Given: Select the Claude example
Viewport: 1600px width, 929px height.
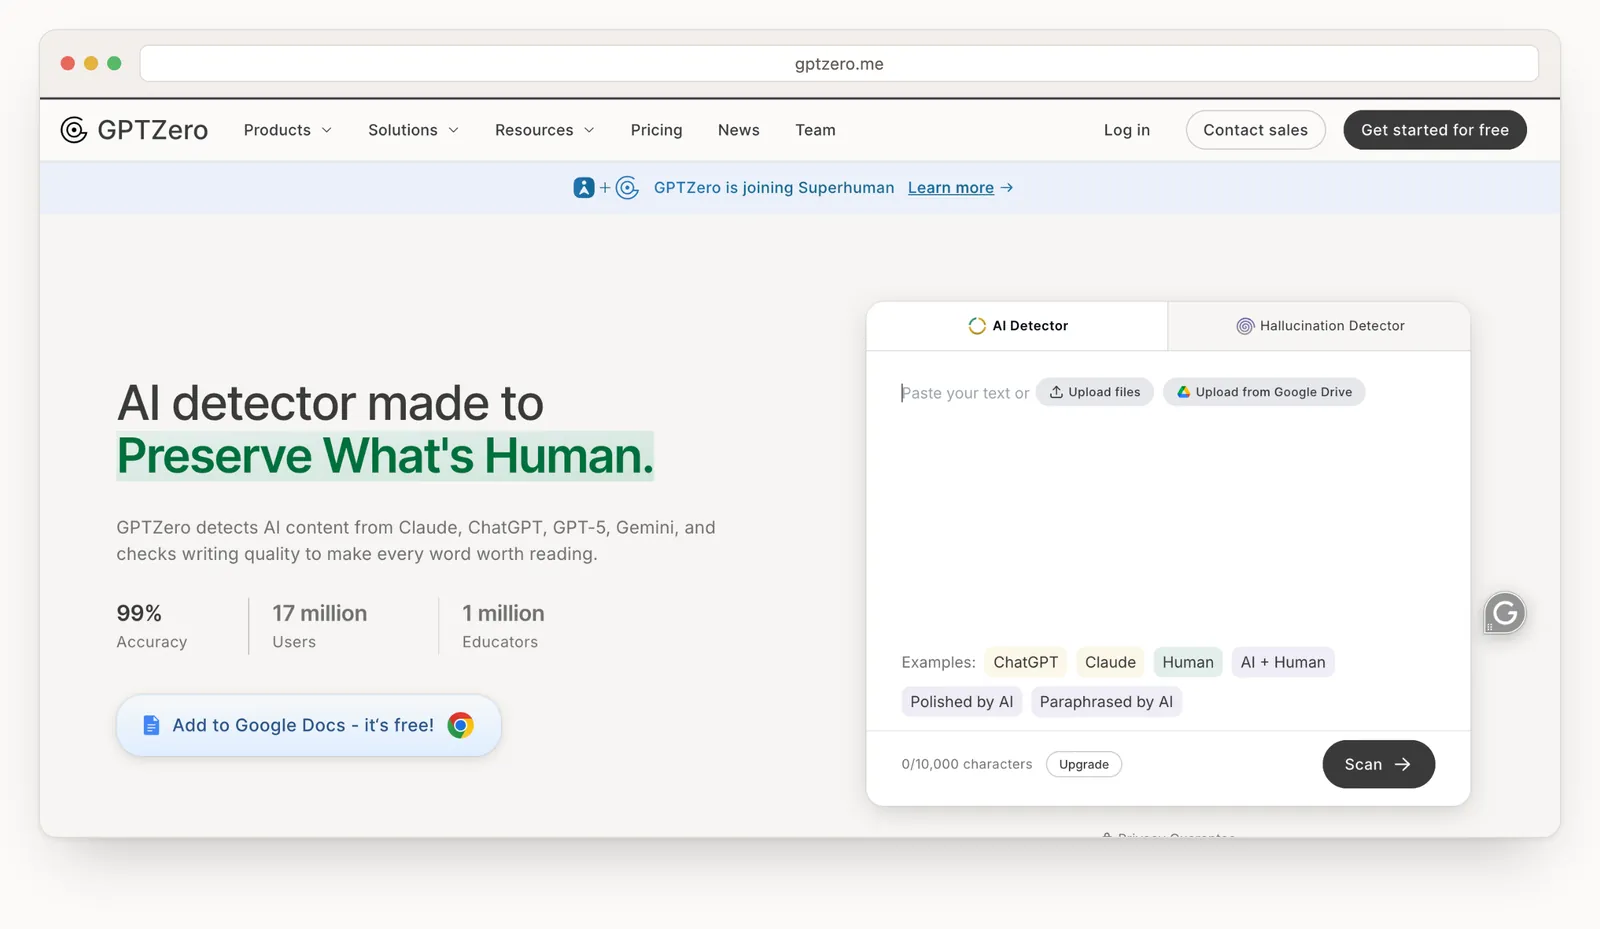Looking at the screenshot, I should coord(1110,662).
